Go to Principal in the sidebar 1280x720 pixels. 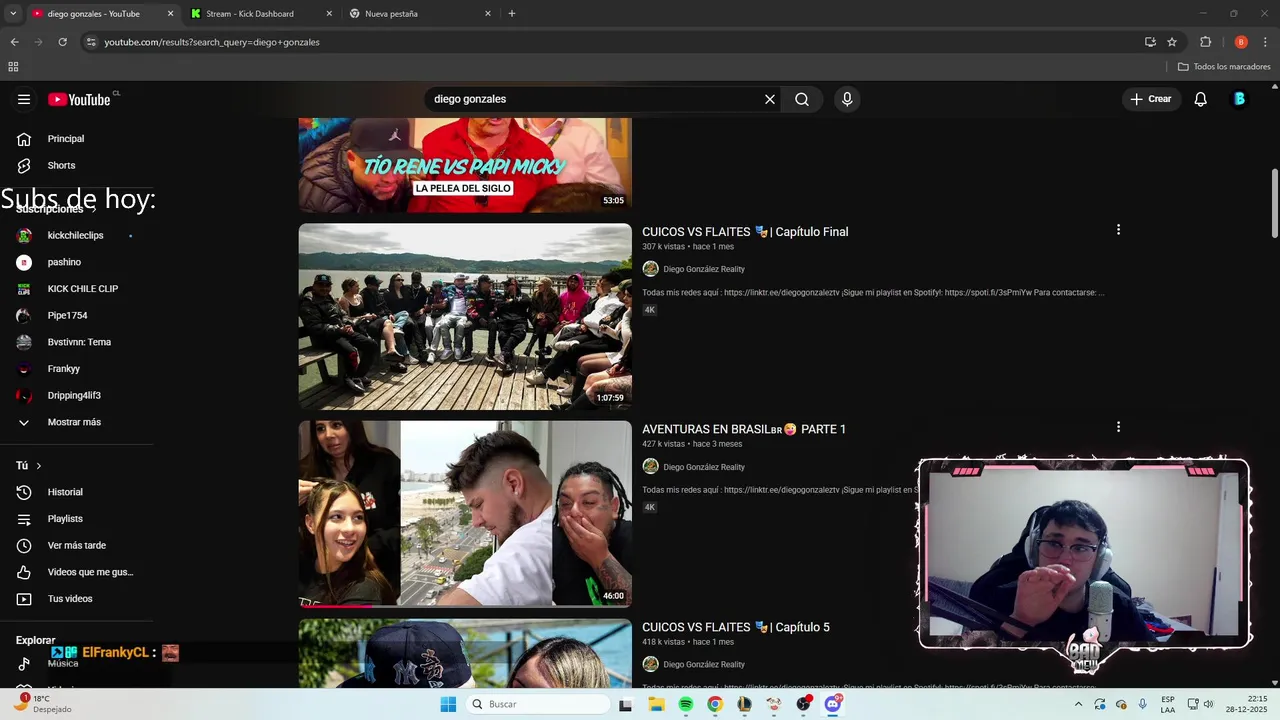click(x=66, y=139)
